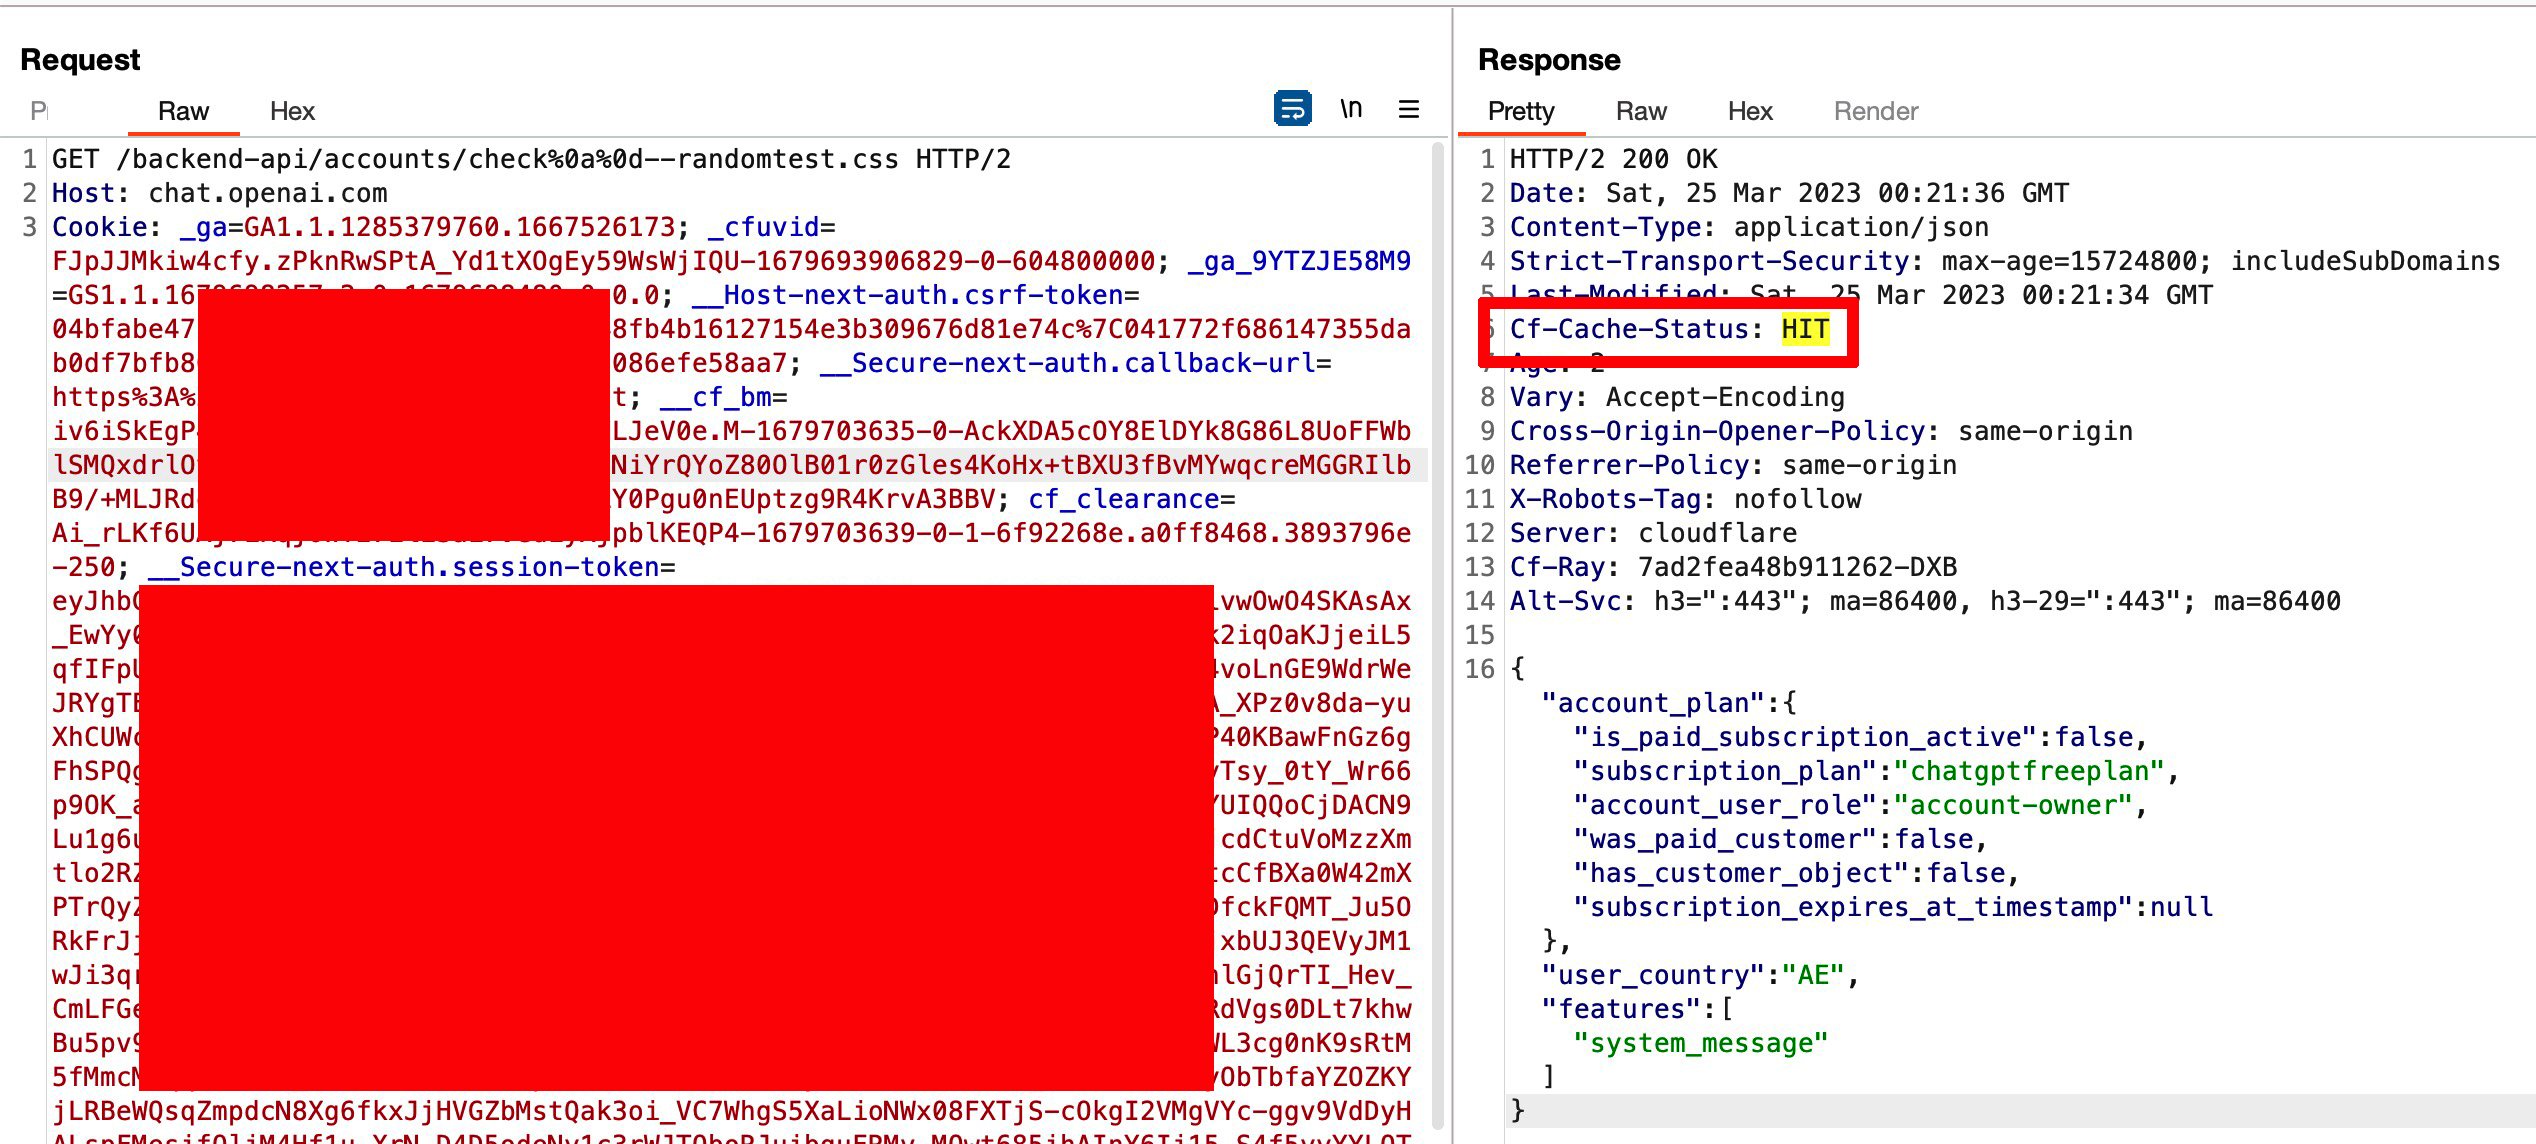Click the GET request line with randomtest.css
Viewport: 2536px width, 1144px height.
531,159
